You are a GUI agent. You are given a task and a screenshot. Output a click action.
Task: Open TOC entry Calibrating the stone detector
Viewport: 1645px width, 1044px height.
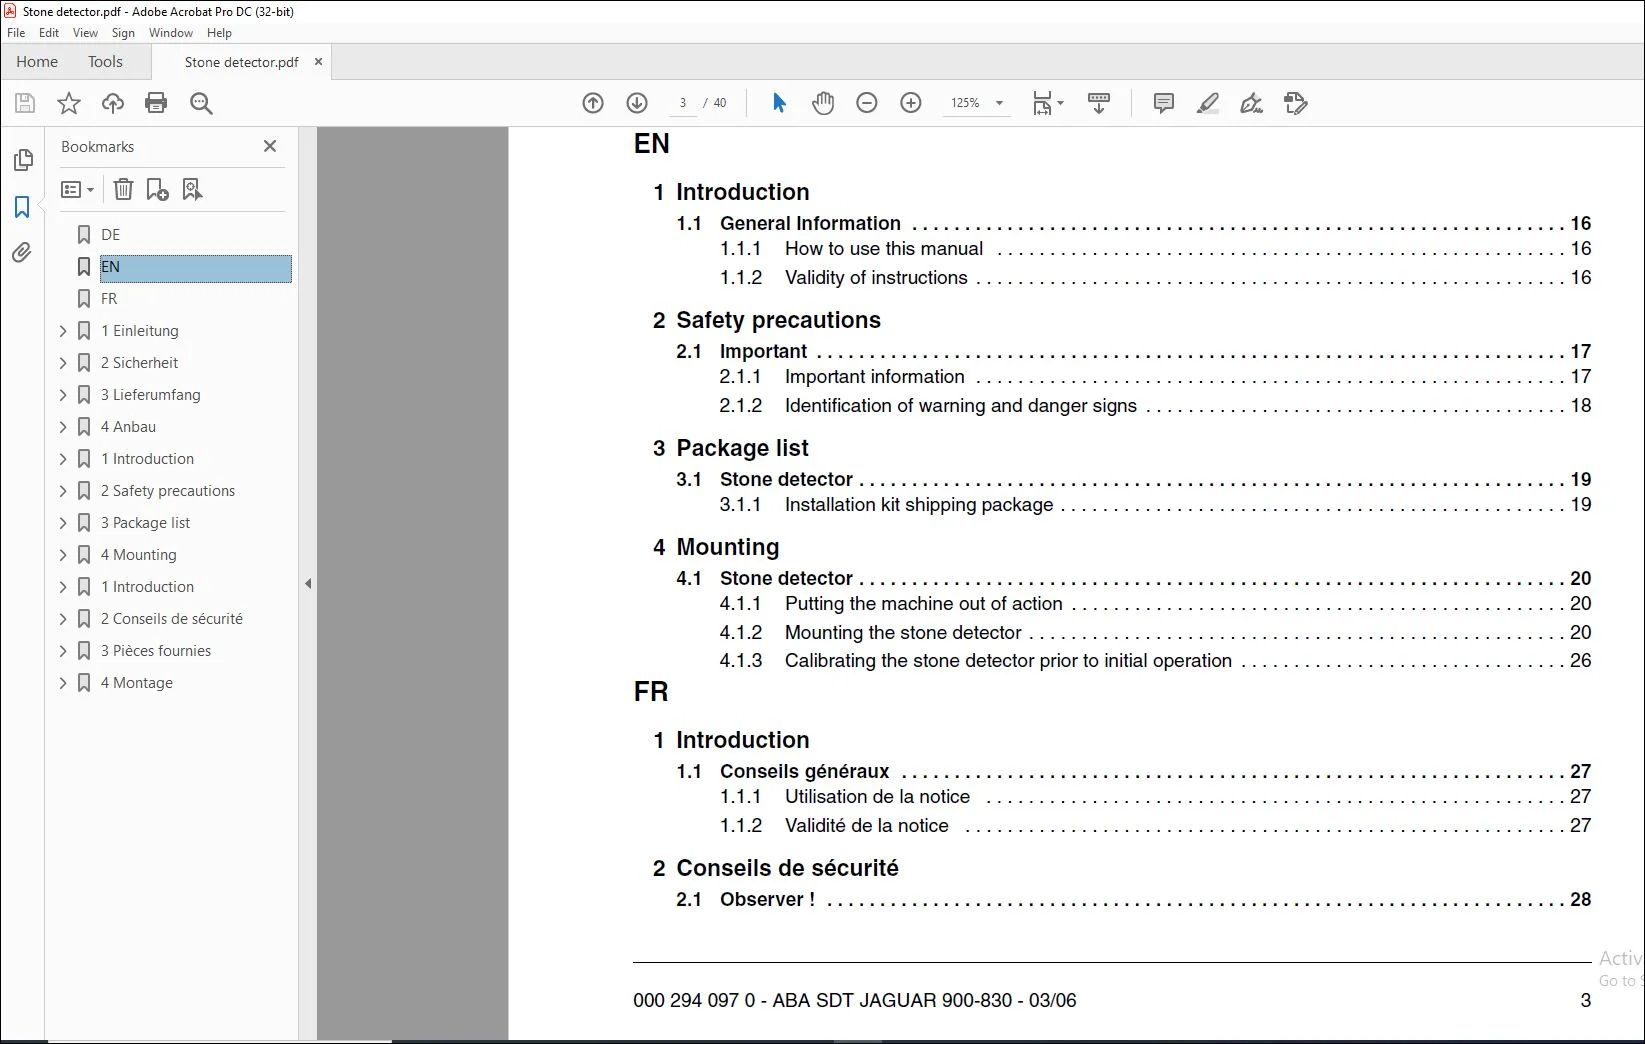(x=1008, y=661)
